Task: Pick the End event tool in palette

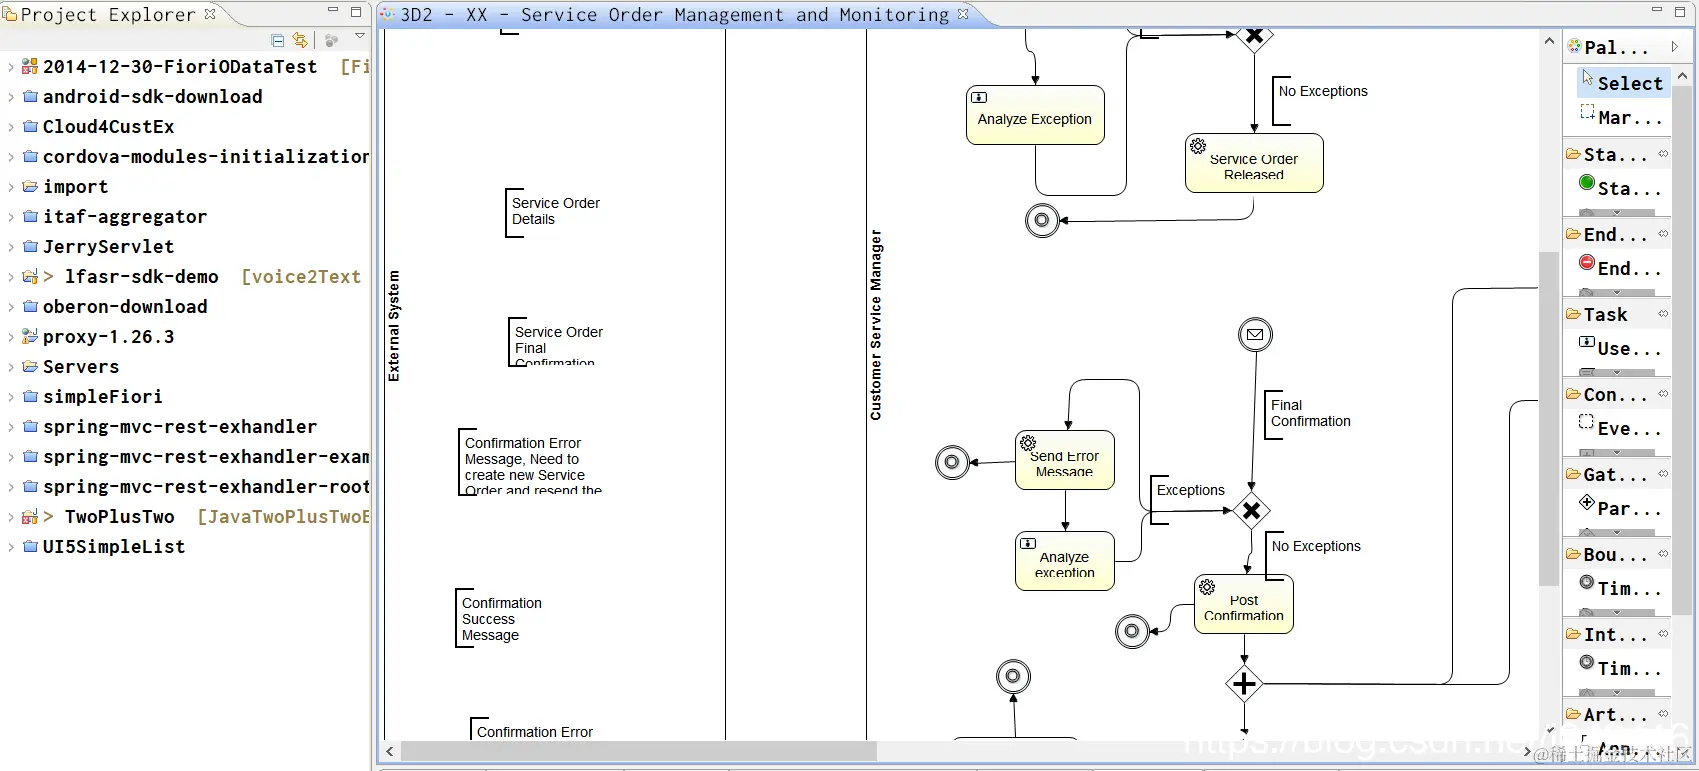Action: point(1622,268)
